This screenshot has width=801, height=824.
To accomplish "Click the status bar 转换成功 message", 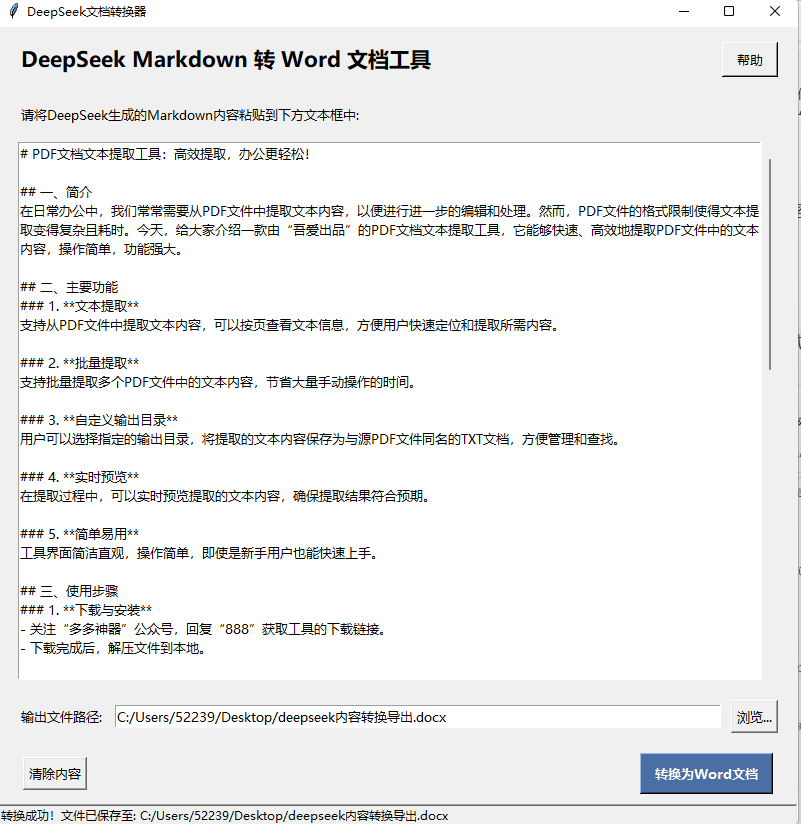I will tap(225, 816).
